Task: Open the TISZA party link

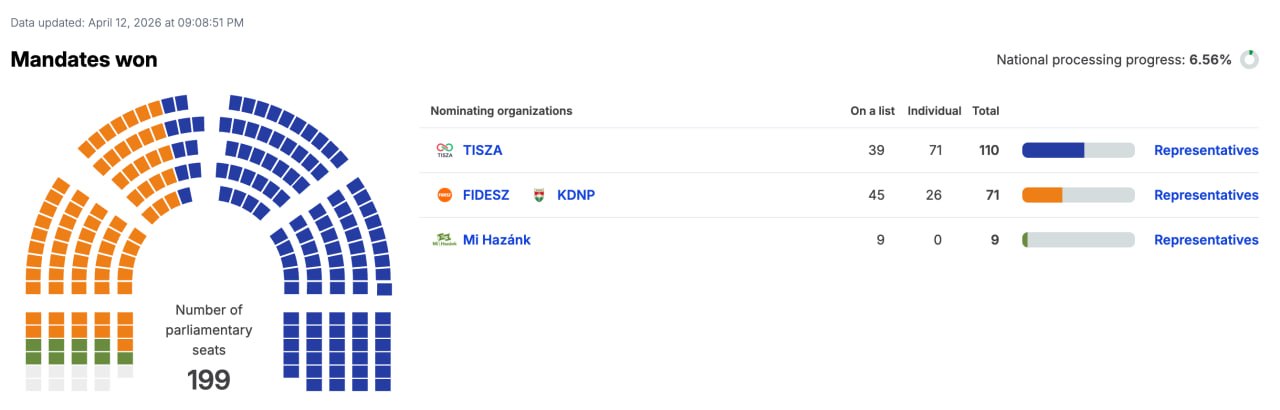Action: coord(483,150)
